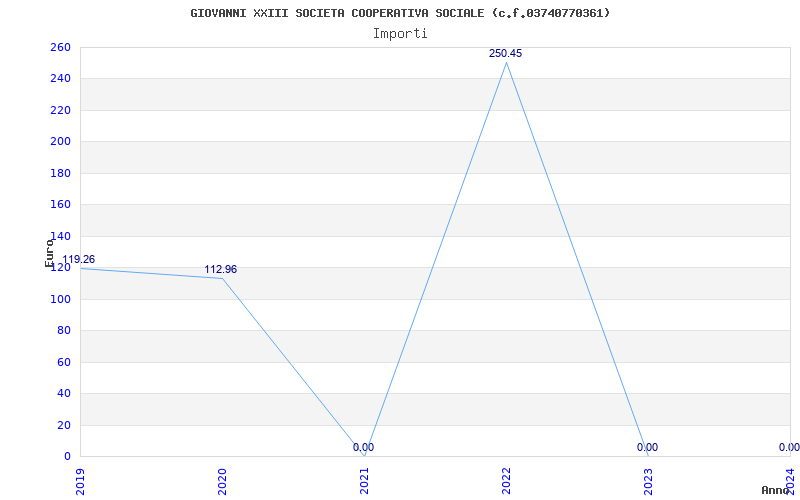Click the 160 y-axis tick label

(60, 205)
